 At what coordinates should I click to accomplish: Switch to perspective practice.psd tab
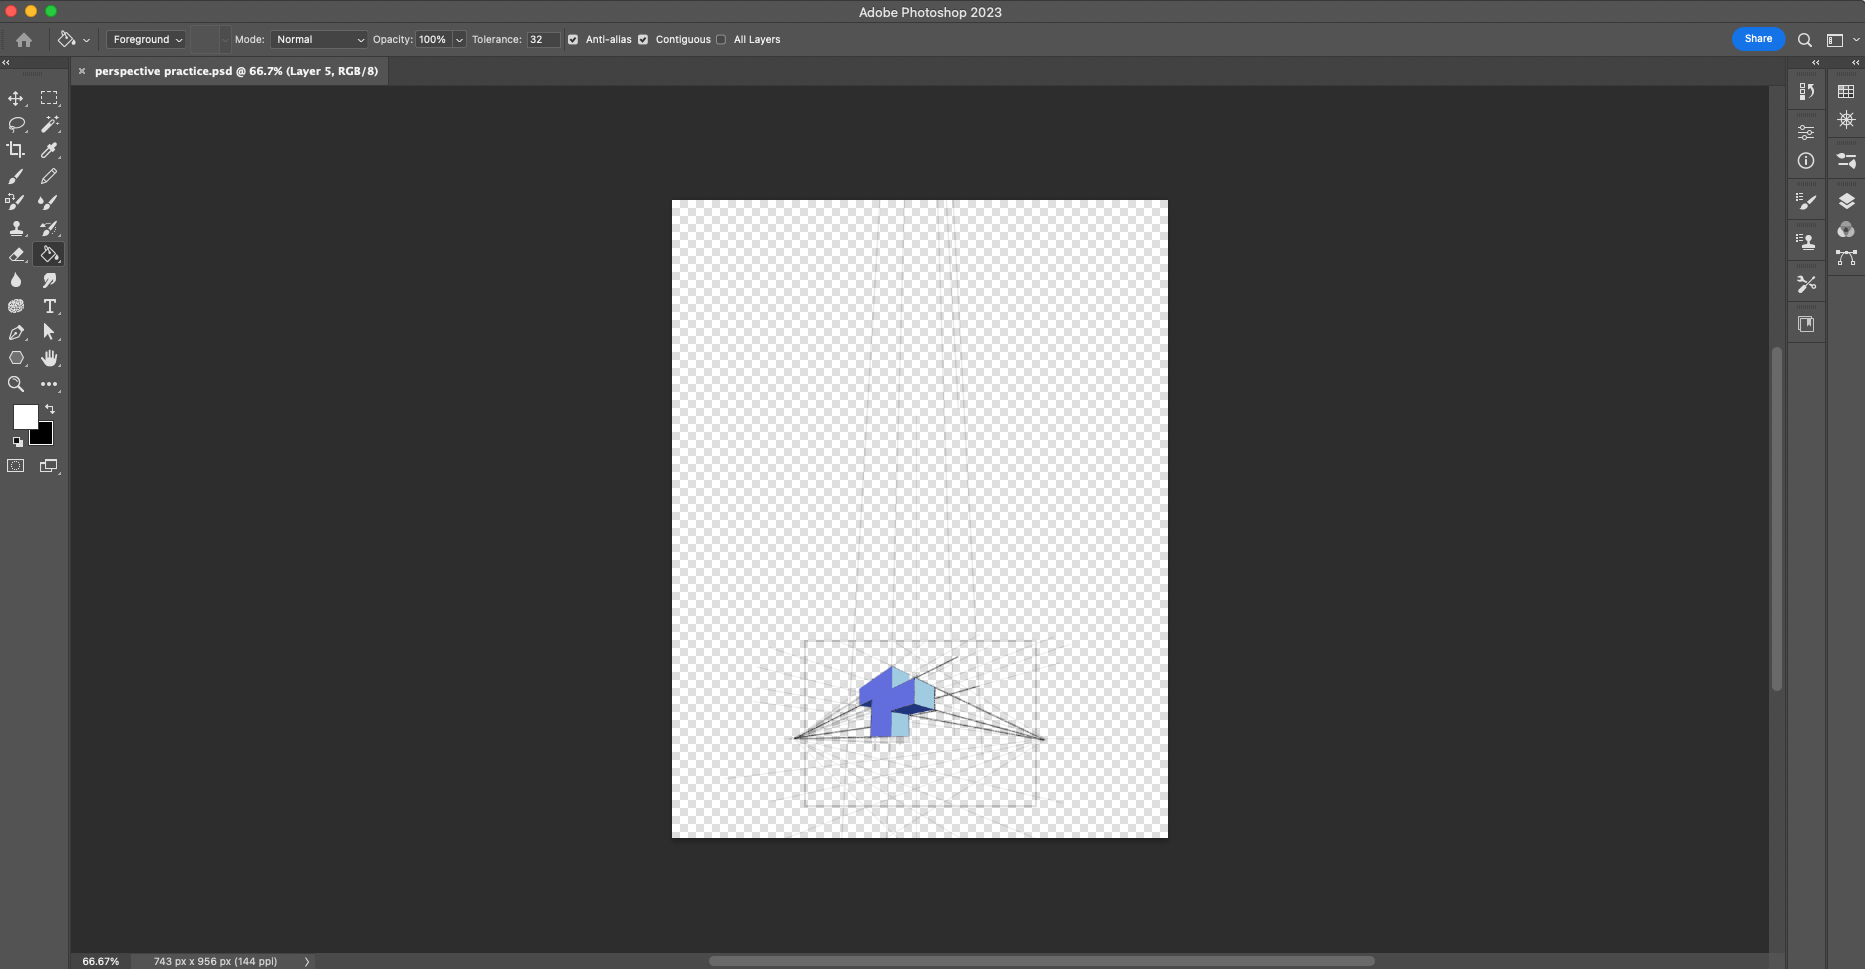coord(236,71)
